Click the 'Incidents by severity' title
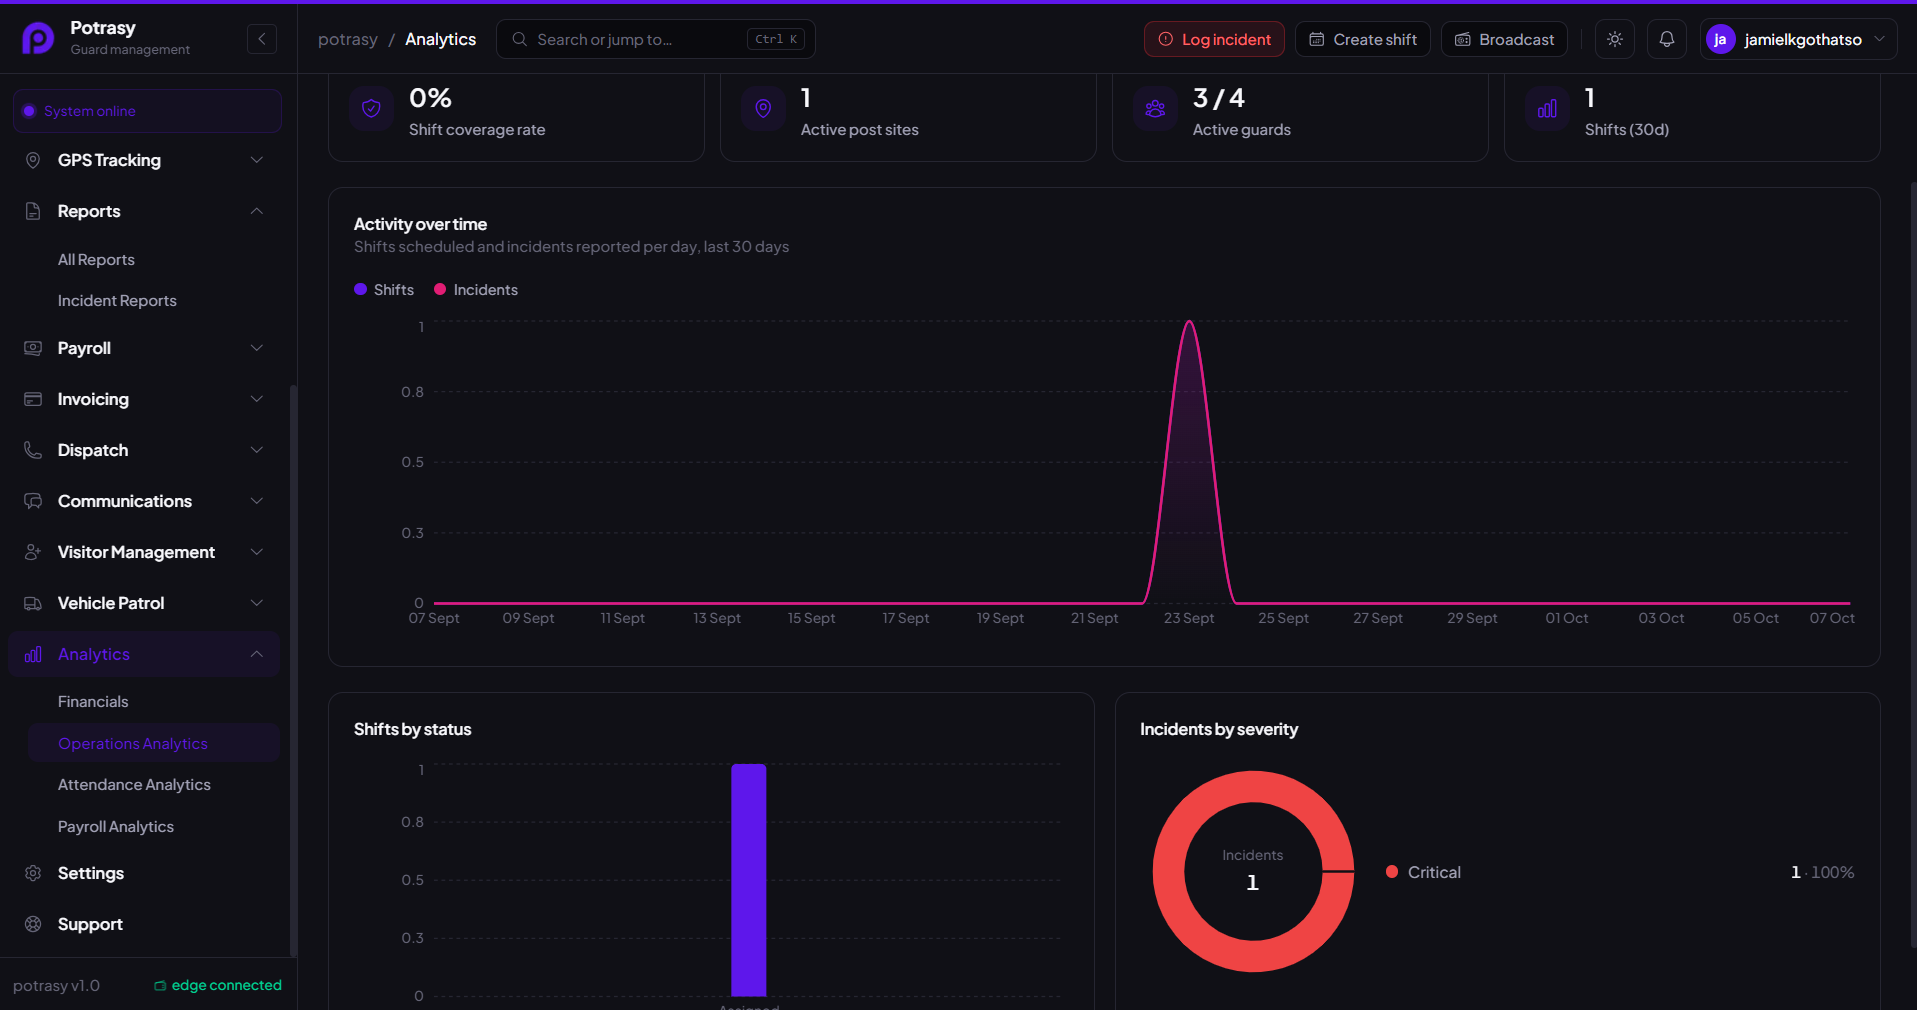1917x1010 pixels. coord(1219,729)
